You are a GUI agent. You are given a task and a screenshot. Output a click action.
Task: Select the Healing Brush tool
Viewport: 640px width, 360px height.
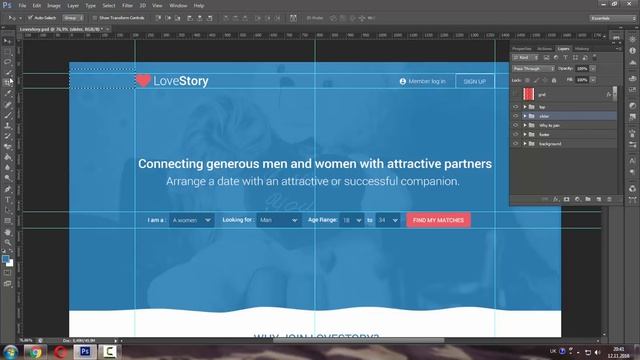(7, 104)
